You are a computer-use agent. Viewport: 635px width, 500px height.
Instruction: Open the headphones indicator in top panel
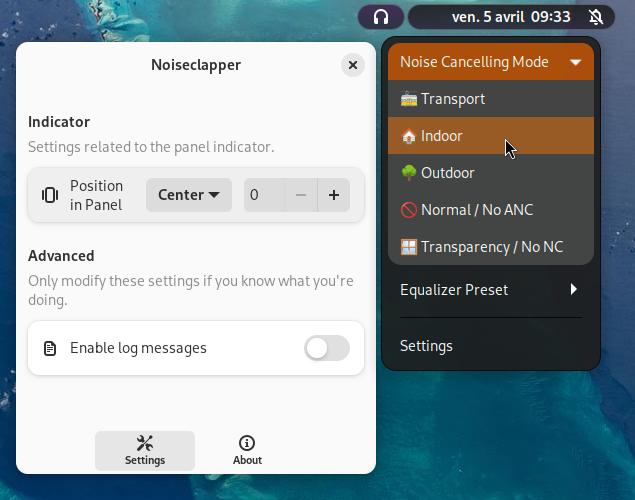pos(381,17)
